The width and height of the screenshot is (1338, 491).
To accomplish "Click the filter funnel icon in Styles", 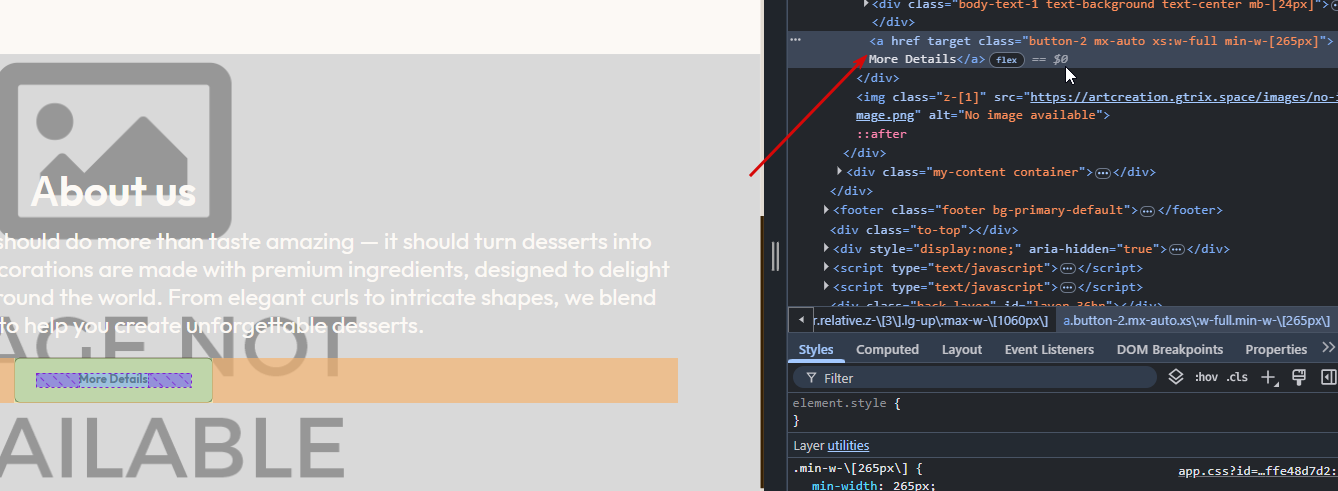I will pyautogui.click(x=809, y=378).
